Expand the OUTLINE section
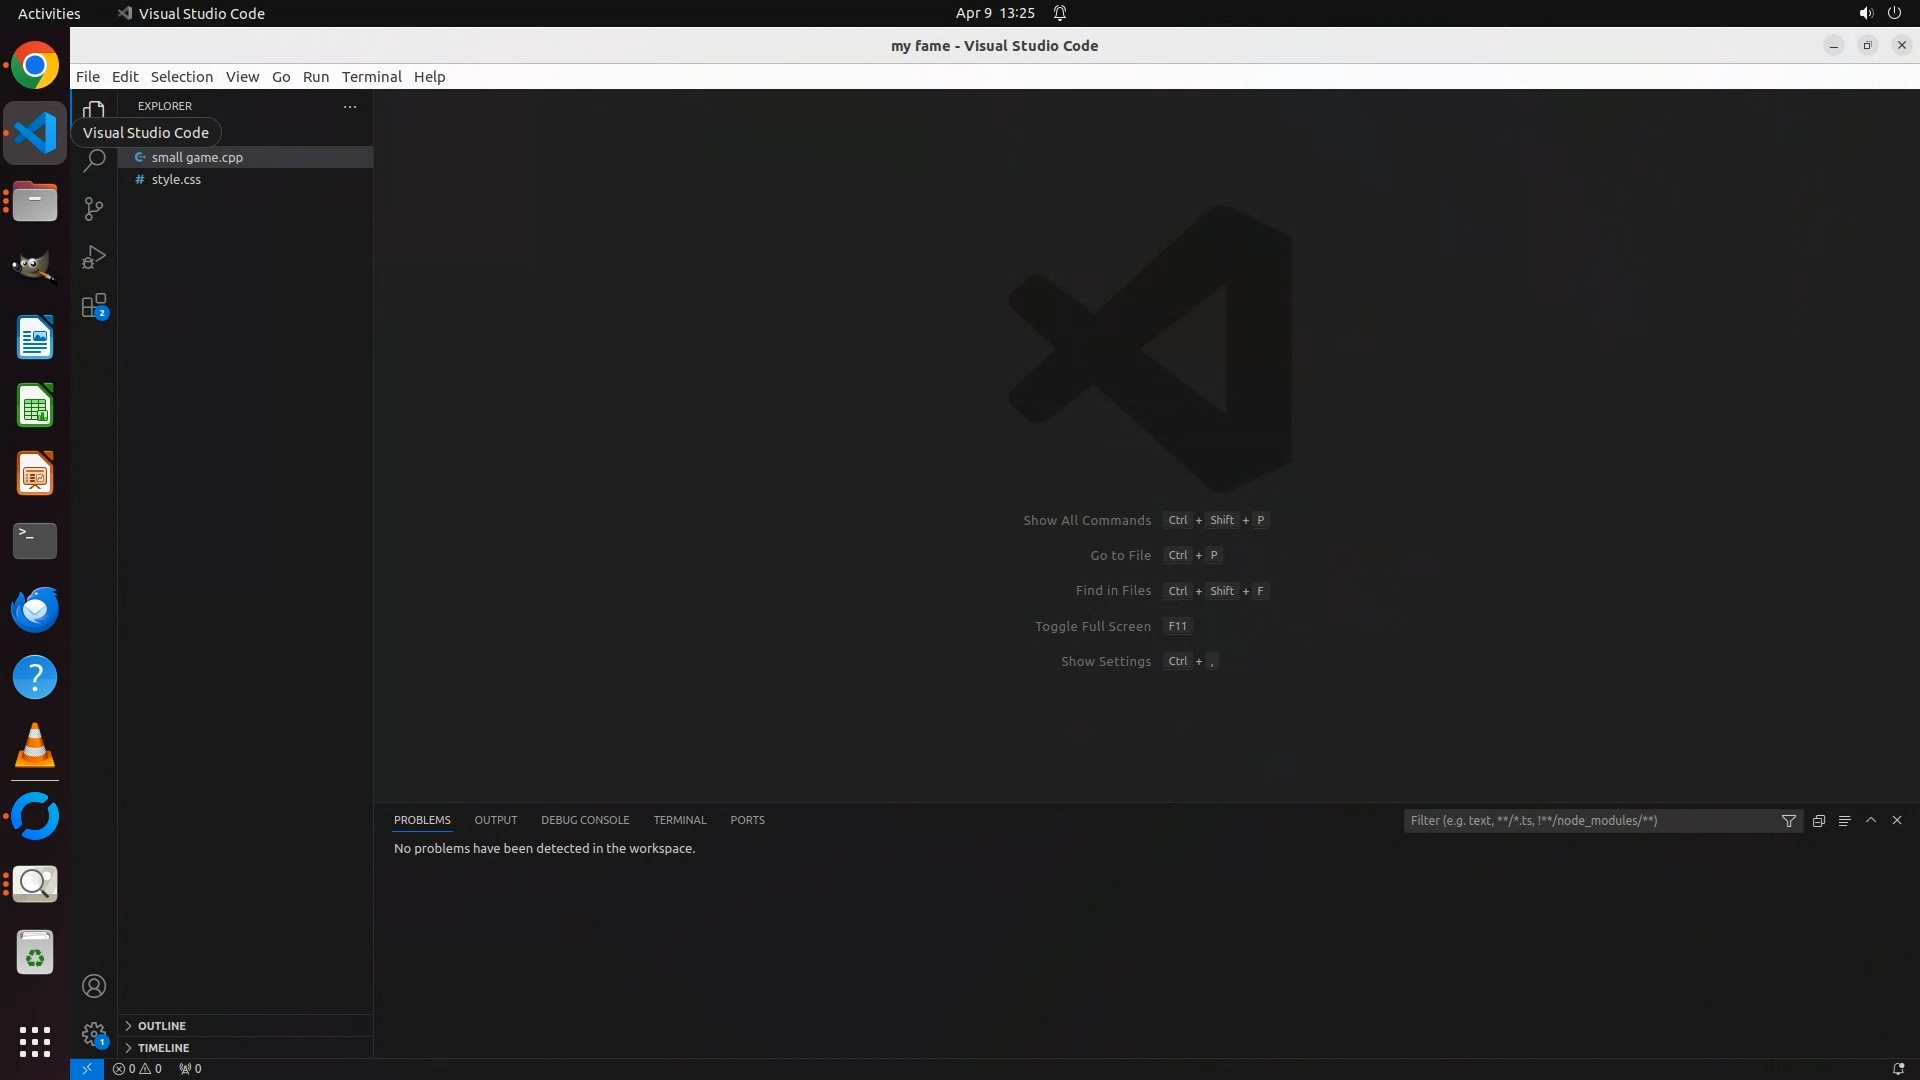1920x1080 pixels. 162,1026
